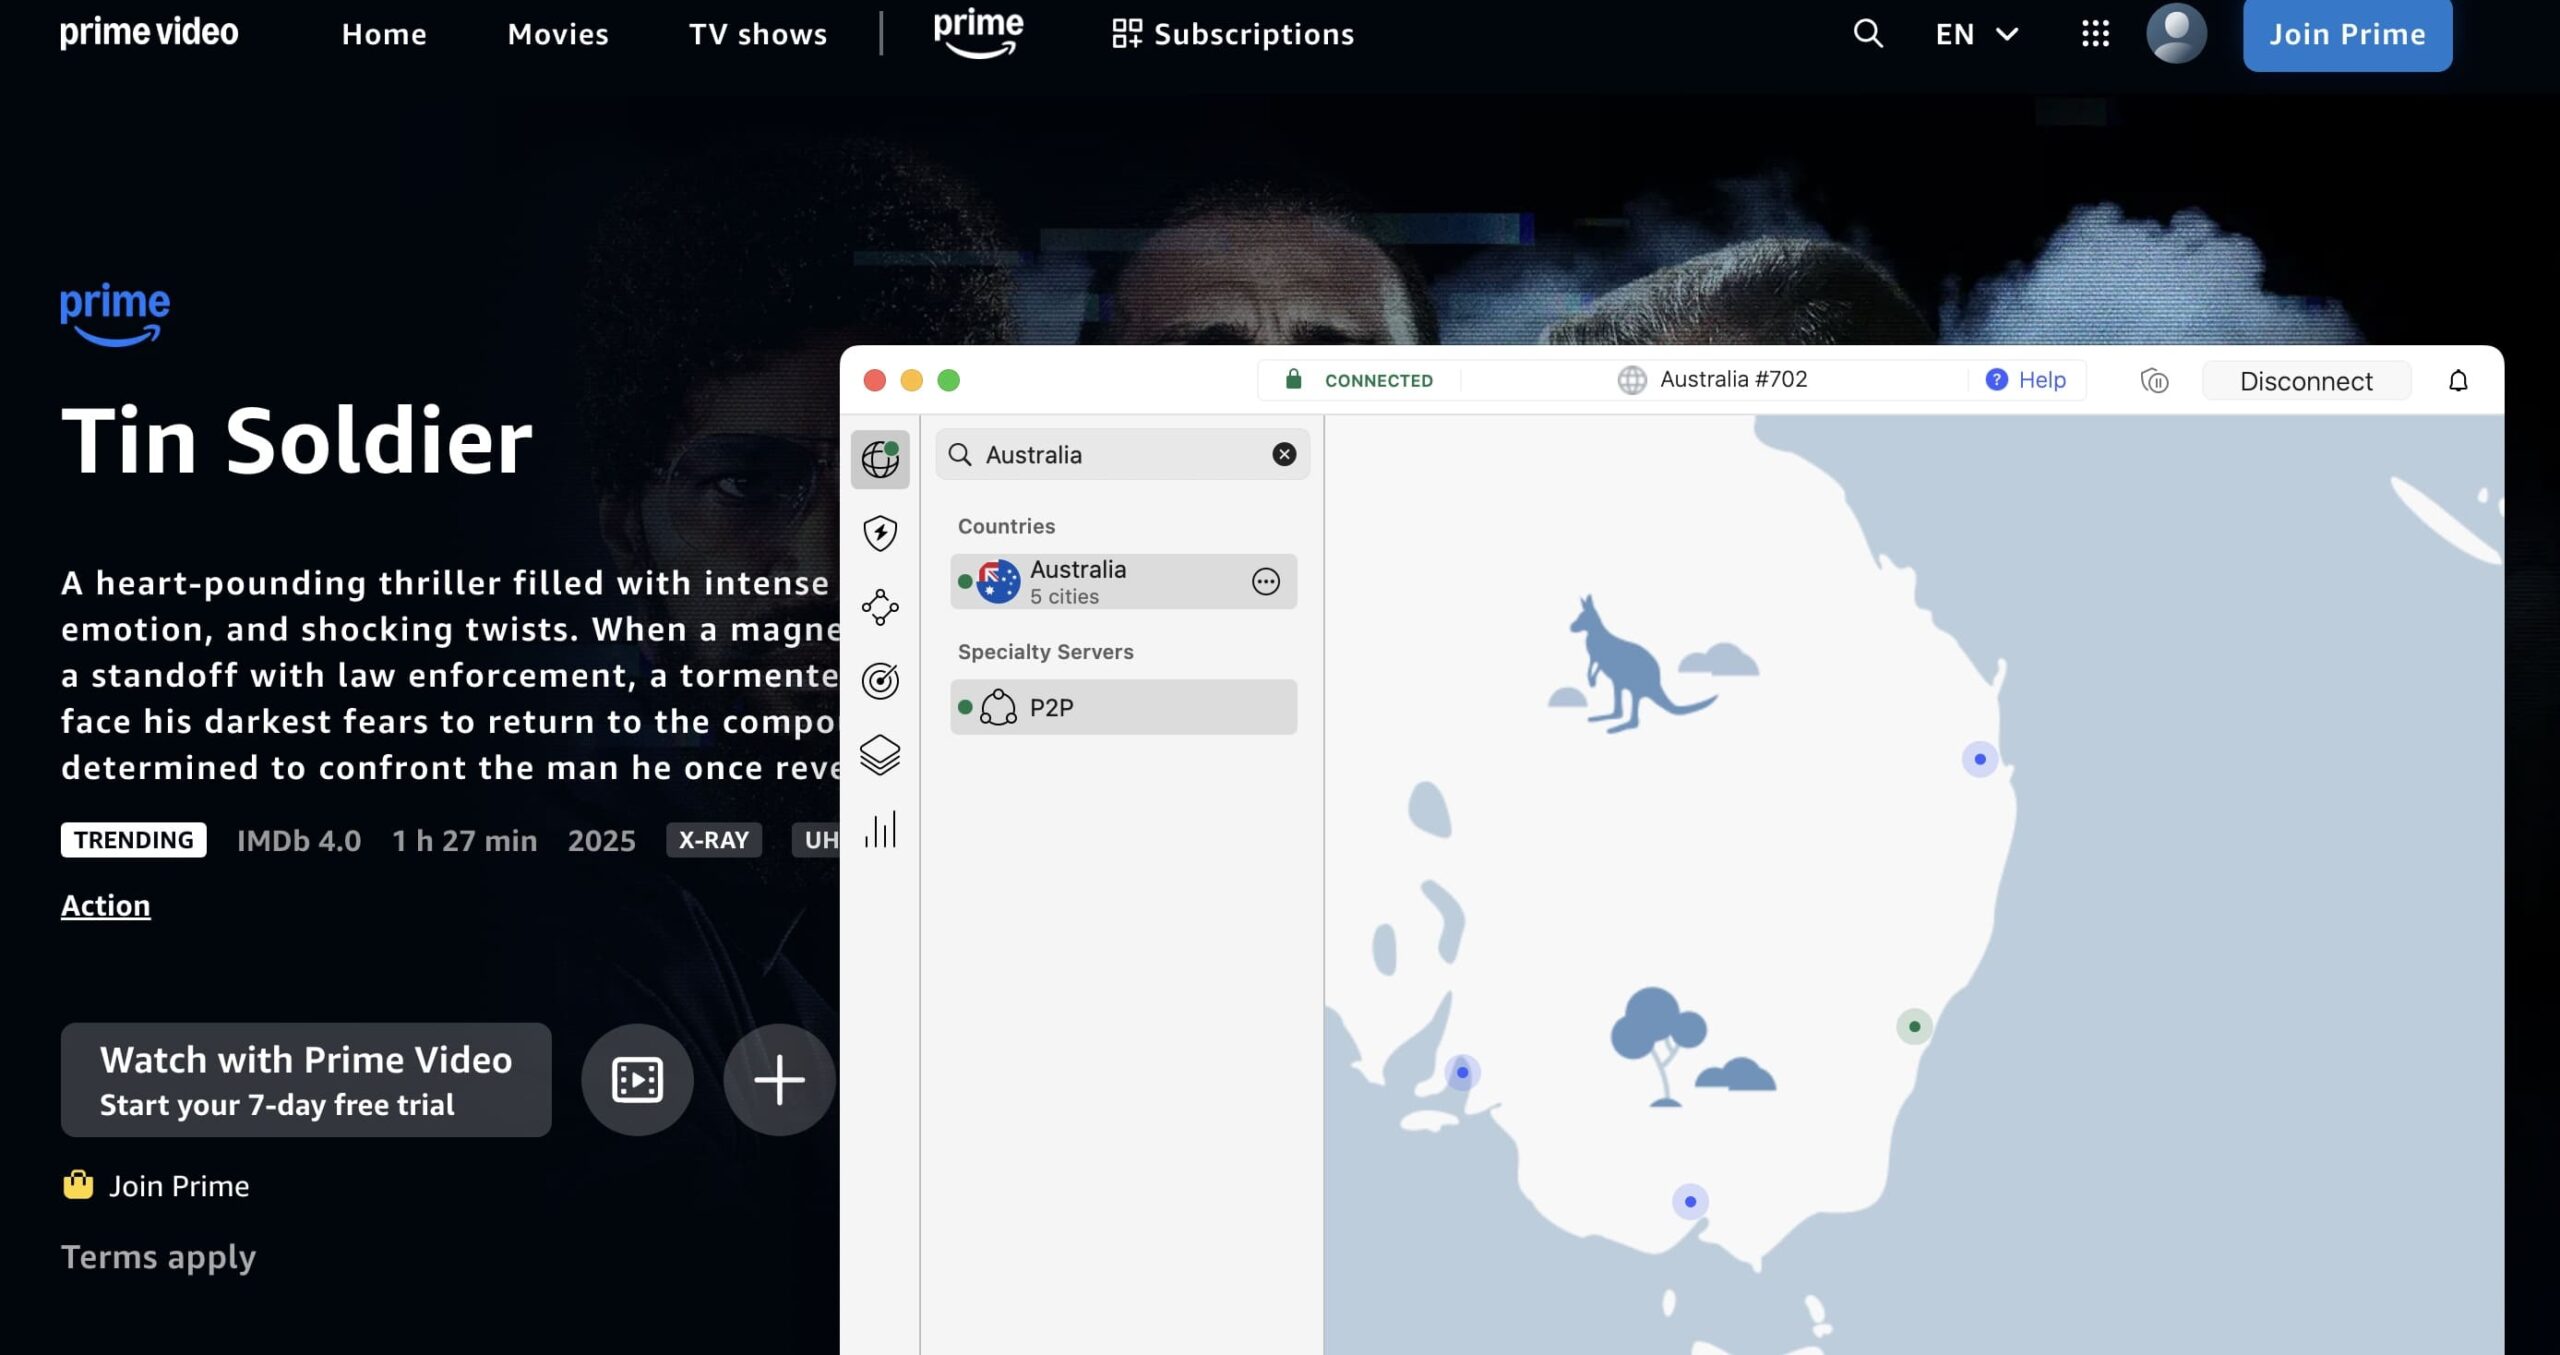The width and height of the screenshot is (2560, 1355).
Task: Go to the Movies tab
Action: (x=557, y=33)
